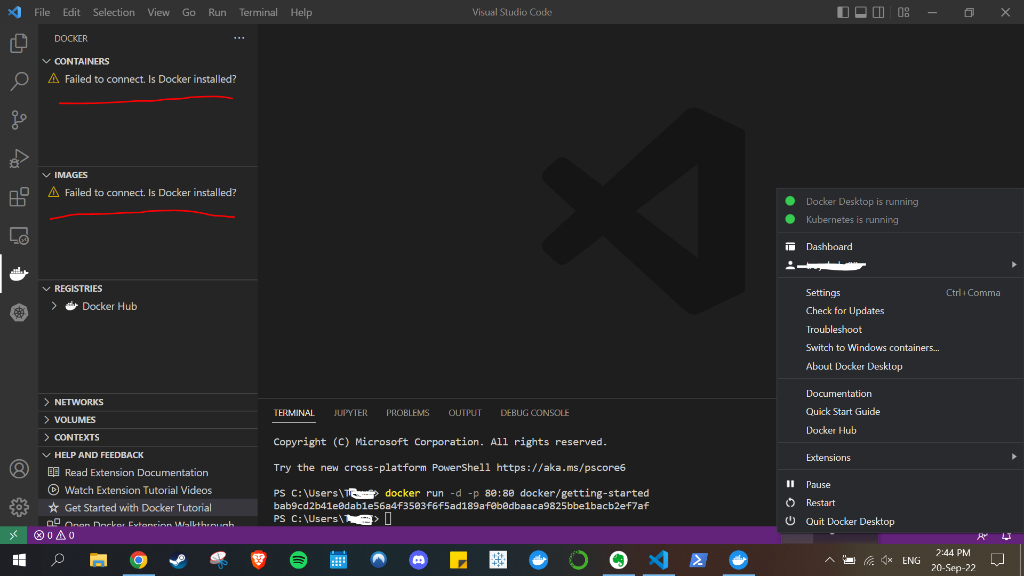This screenshot has height=576, width=1024.
Task: Open the Extensions view
Action: (x=19, y=197)
